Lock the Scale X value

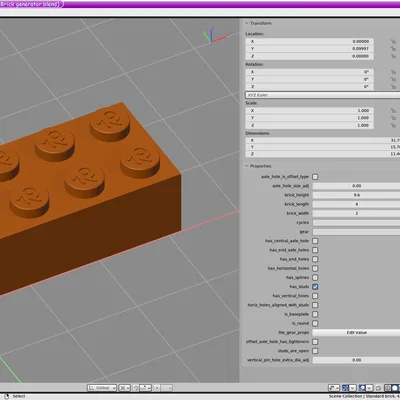coord(393,110)
